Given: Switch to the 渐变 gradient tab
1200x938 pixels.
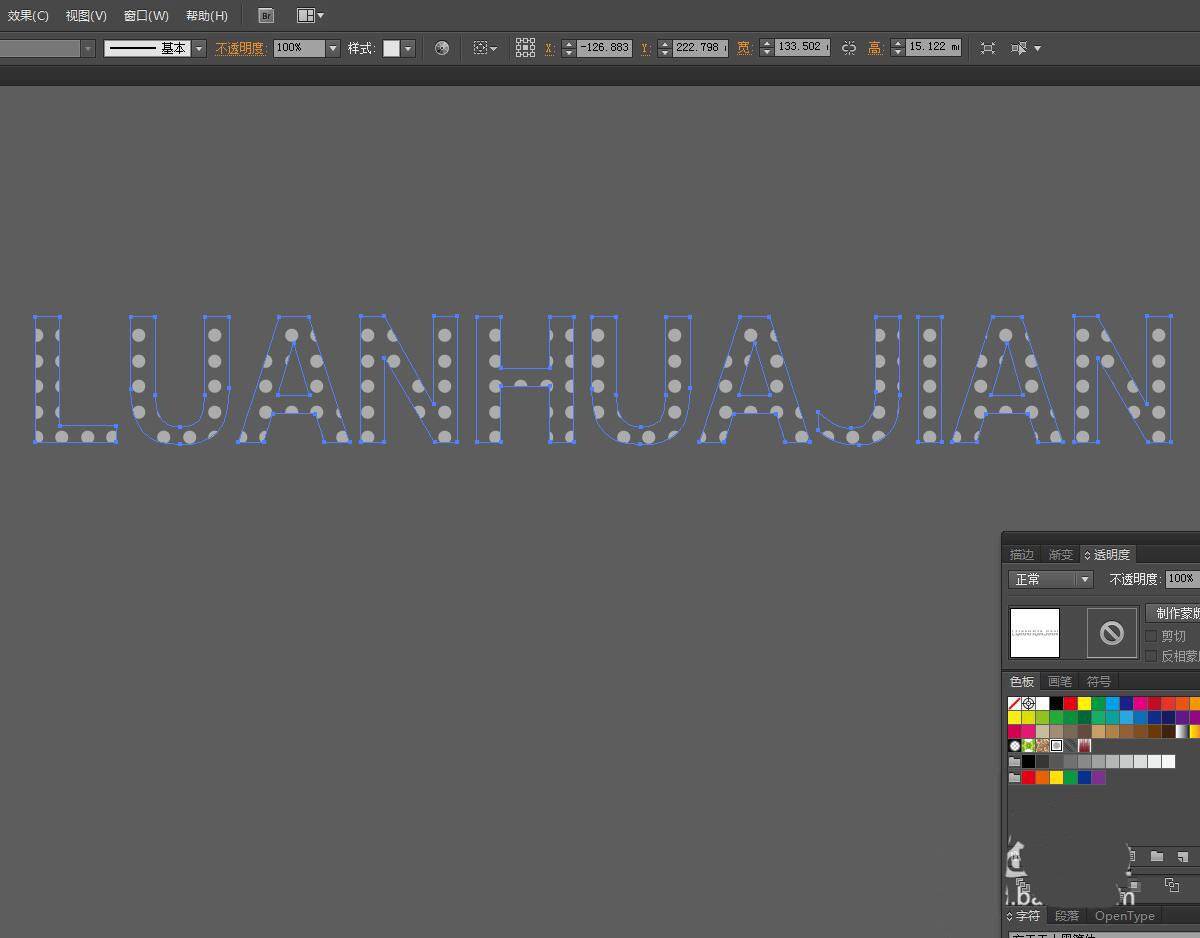Looking at the screenshot, I should [x=1060, y=555].
